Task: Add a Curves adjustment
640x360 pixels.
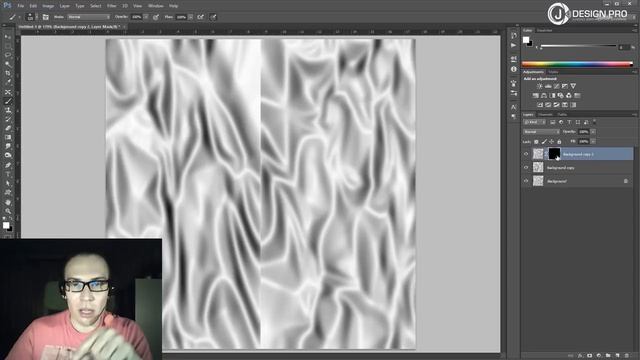Action: 556,86
